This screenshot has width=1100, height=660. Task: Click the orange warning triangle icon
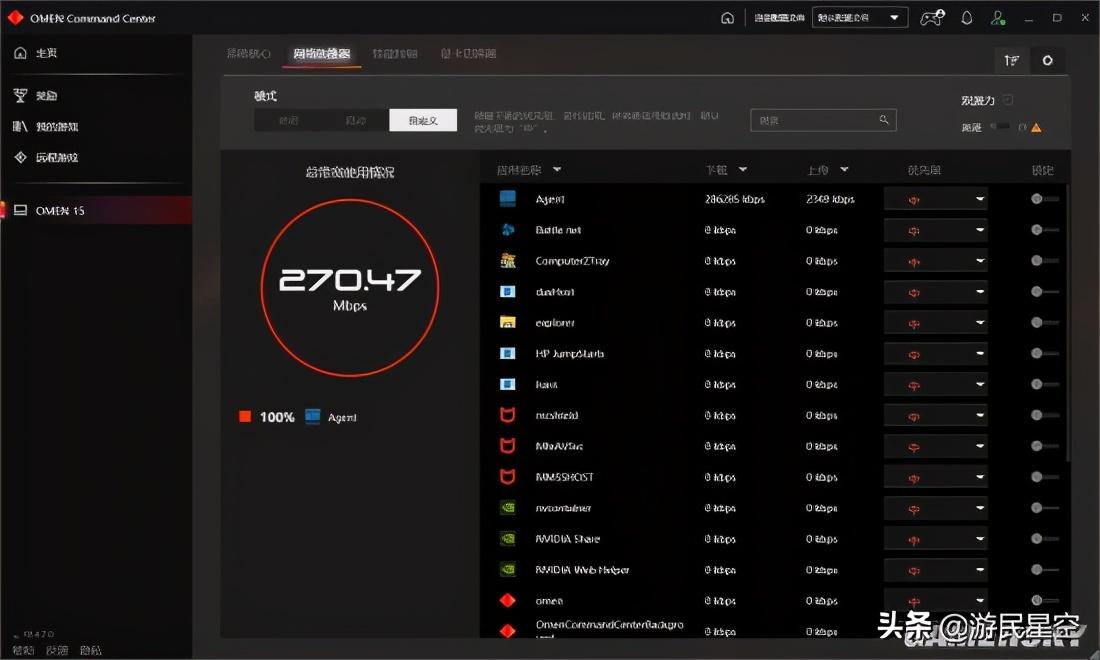pos(1036,127)
